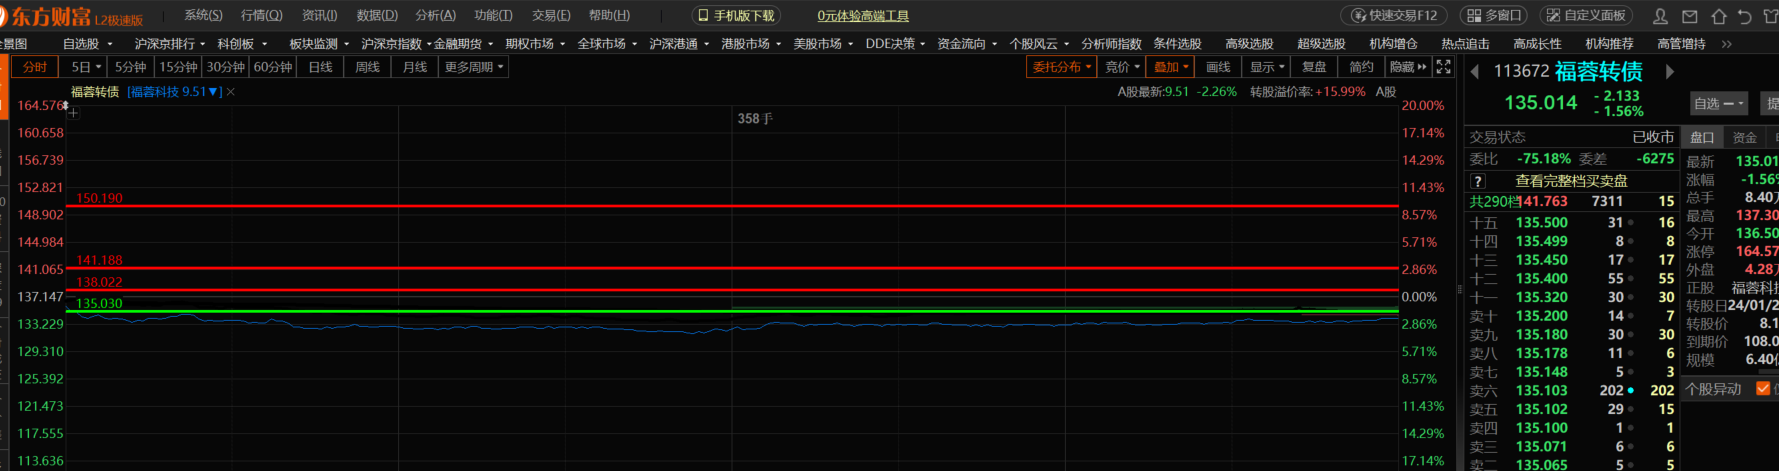This screenshot has width=1779, height=471.
Task: Click the back arrow icon
Action: pyautogui.click(x=1745, y=16)
